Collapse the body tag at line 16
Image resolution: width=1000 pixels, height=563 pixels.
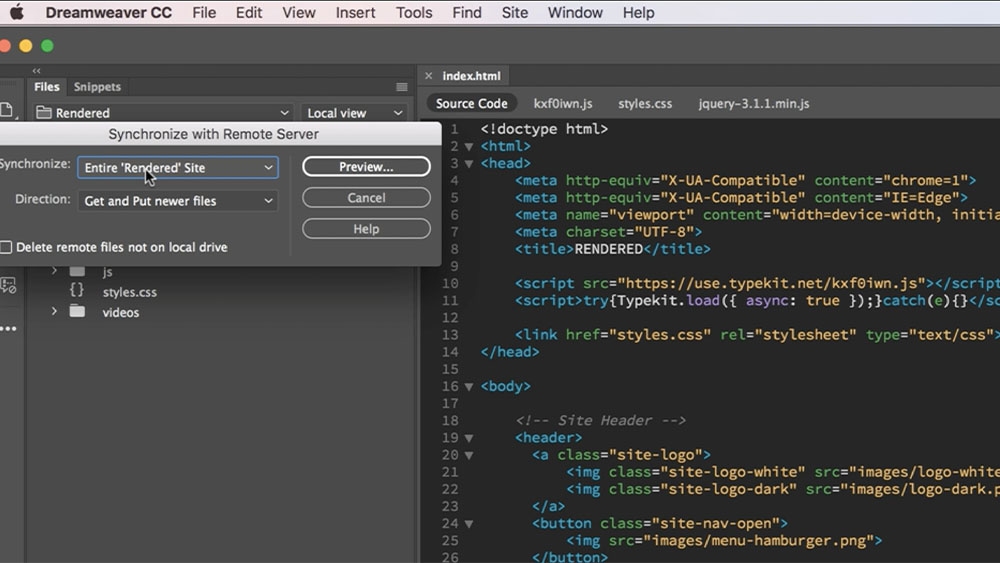tap(469, 387)
